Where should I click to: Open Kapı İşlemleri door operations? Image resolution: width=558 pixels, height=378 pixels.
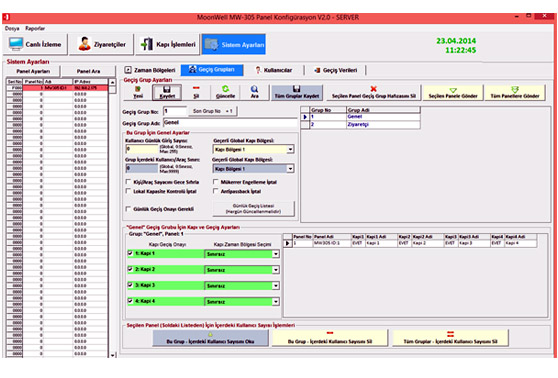[168, 44]
